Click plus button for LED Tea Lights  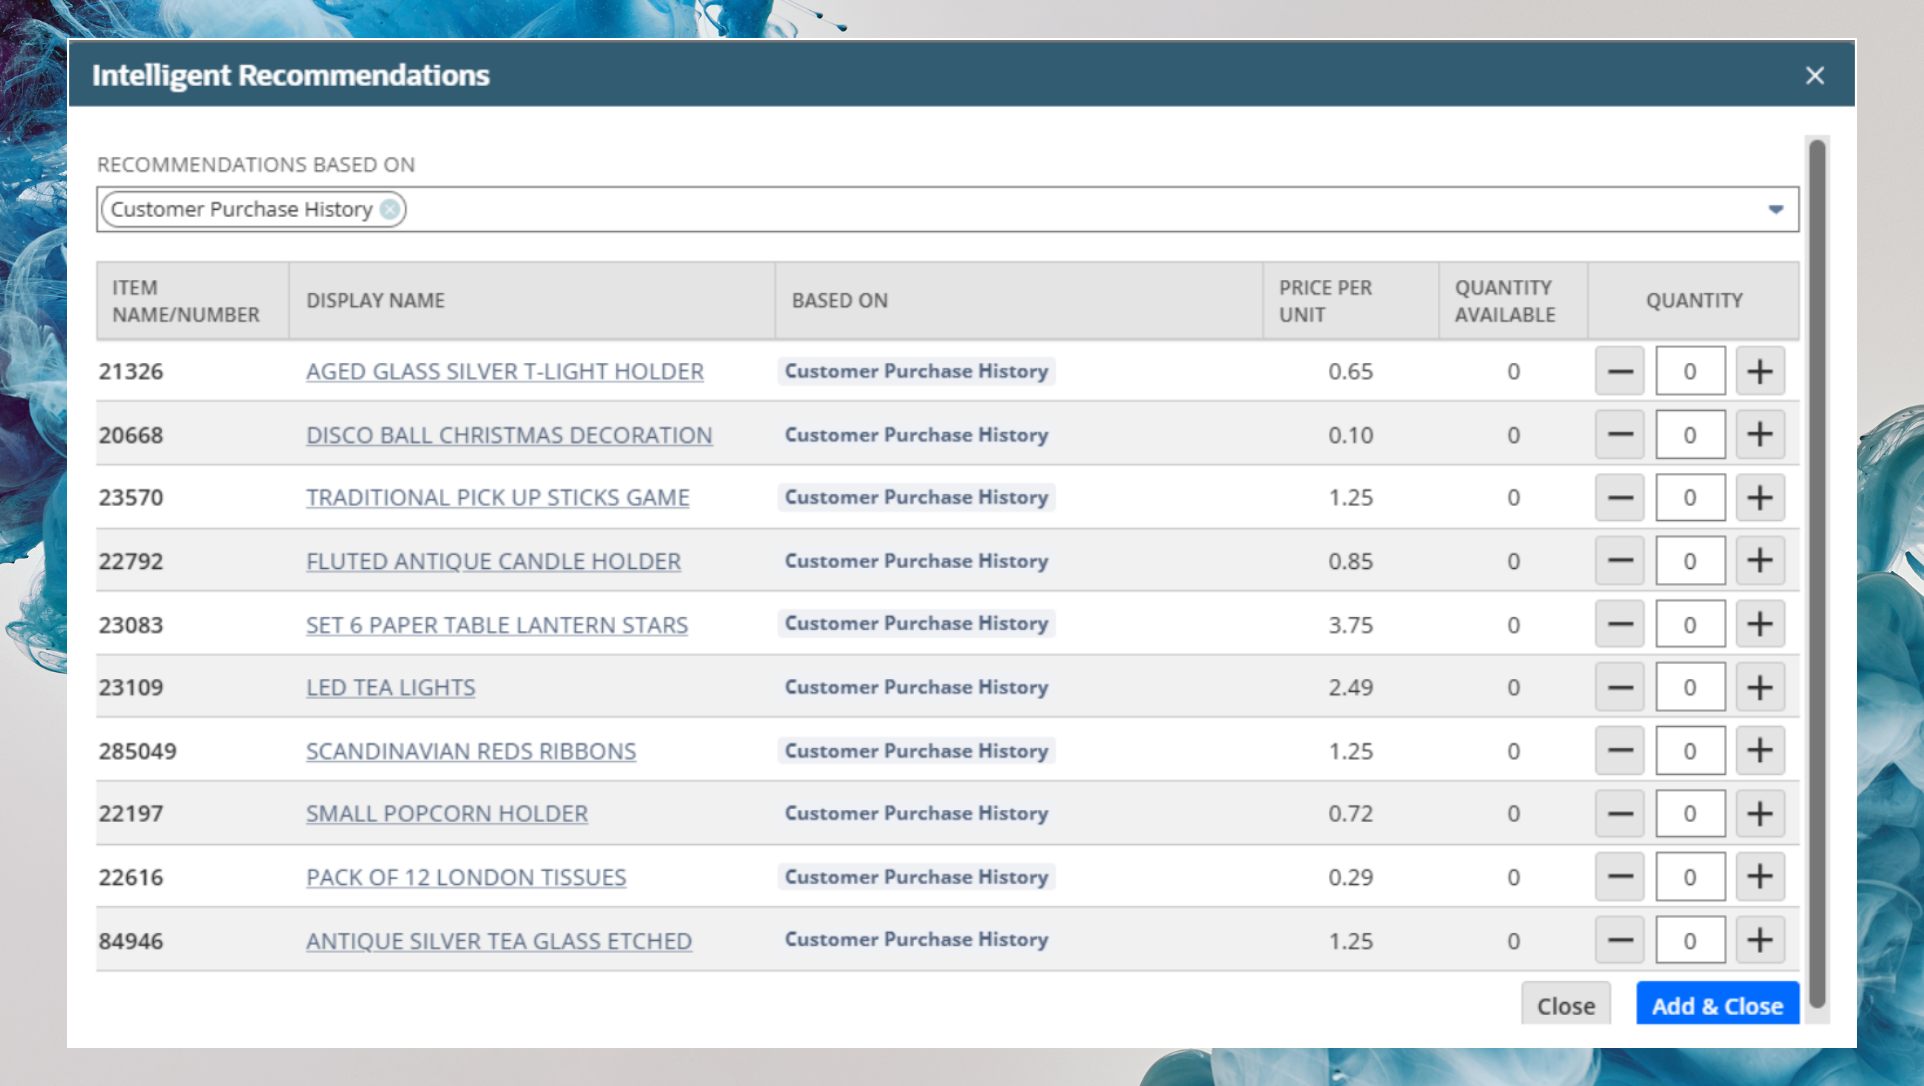tap(1760, 687)
